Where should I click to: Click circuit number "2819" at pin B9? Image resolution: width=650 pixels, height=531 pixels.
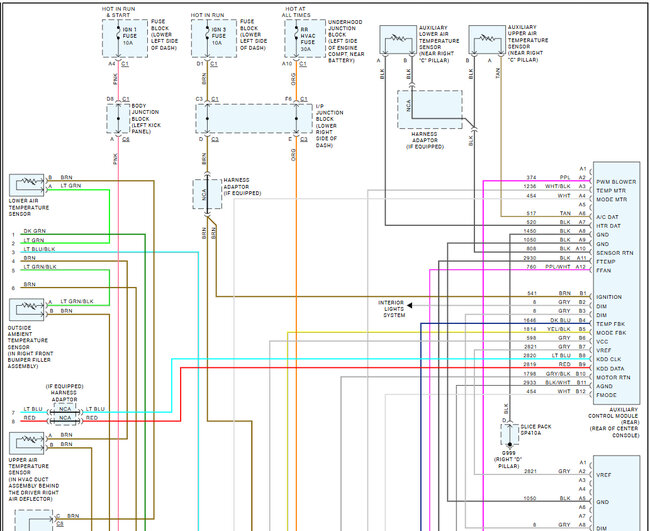pos(529,364)
